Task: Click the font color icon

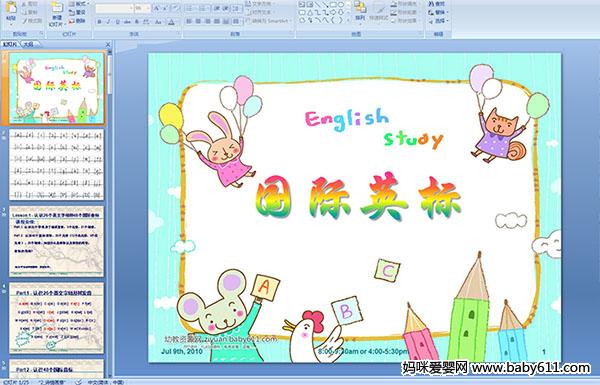Action: (171, 22)
